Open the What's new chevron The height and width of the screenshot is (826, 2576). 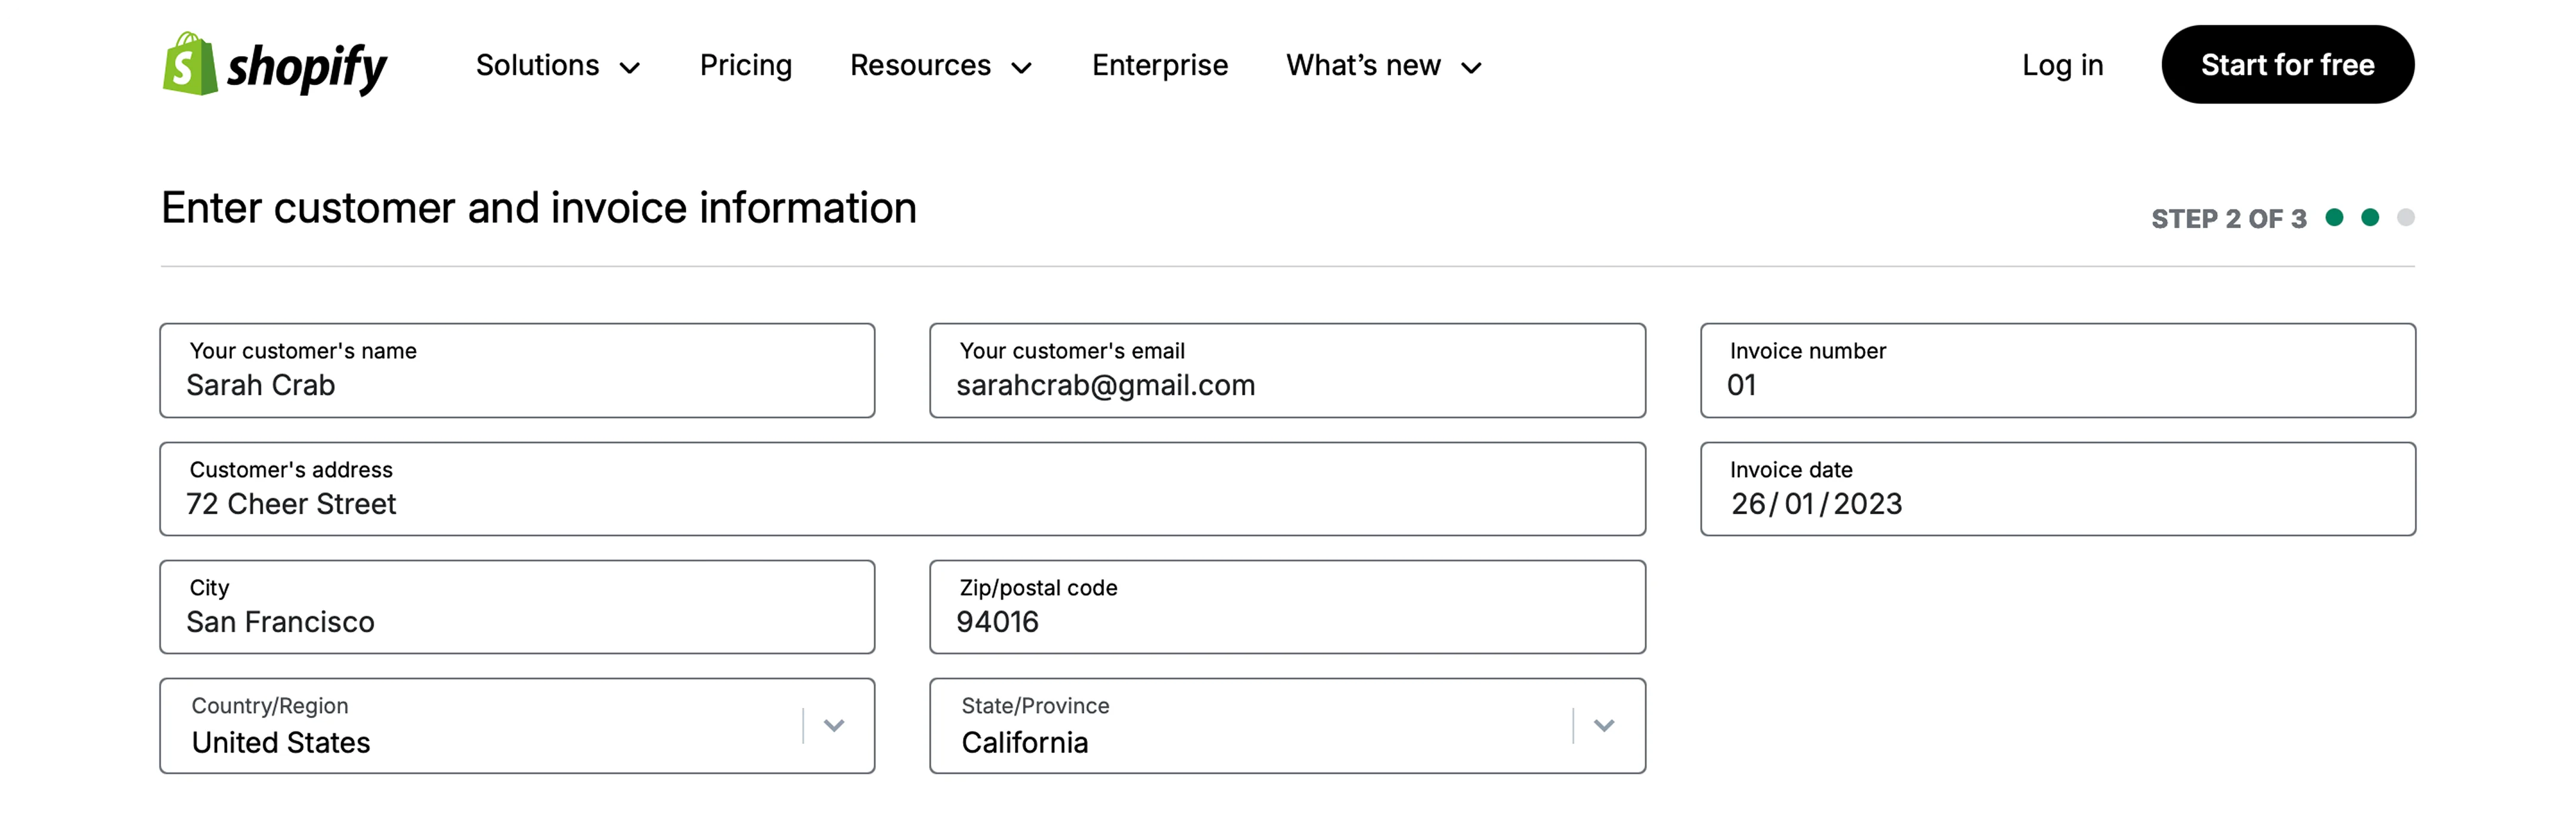[1471, 68]
